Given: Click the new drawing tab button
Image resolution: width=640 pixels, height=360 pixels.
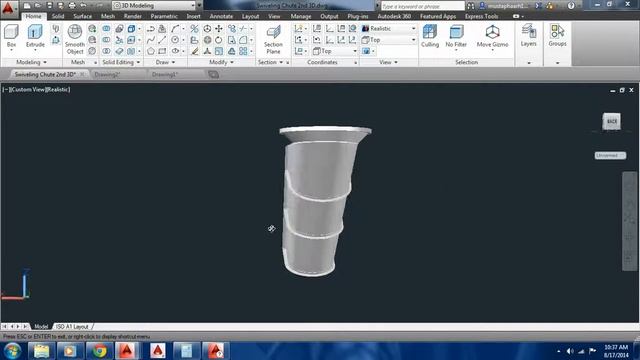Looking at the screenshot, I should pyautogui.click(x=213, y=75).
